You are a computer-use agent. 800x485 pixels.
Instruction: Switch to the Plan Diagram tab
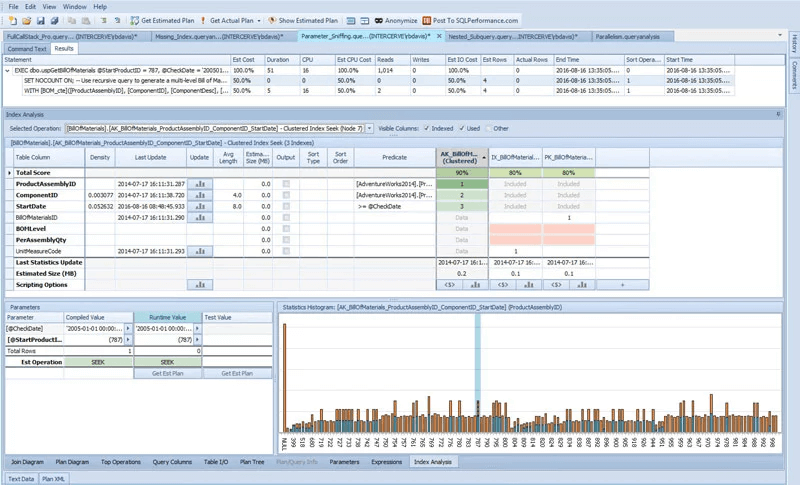[x=72, y=462]
